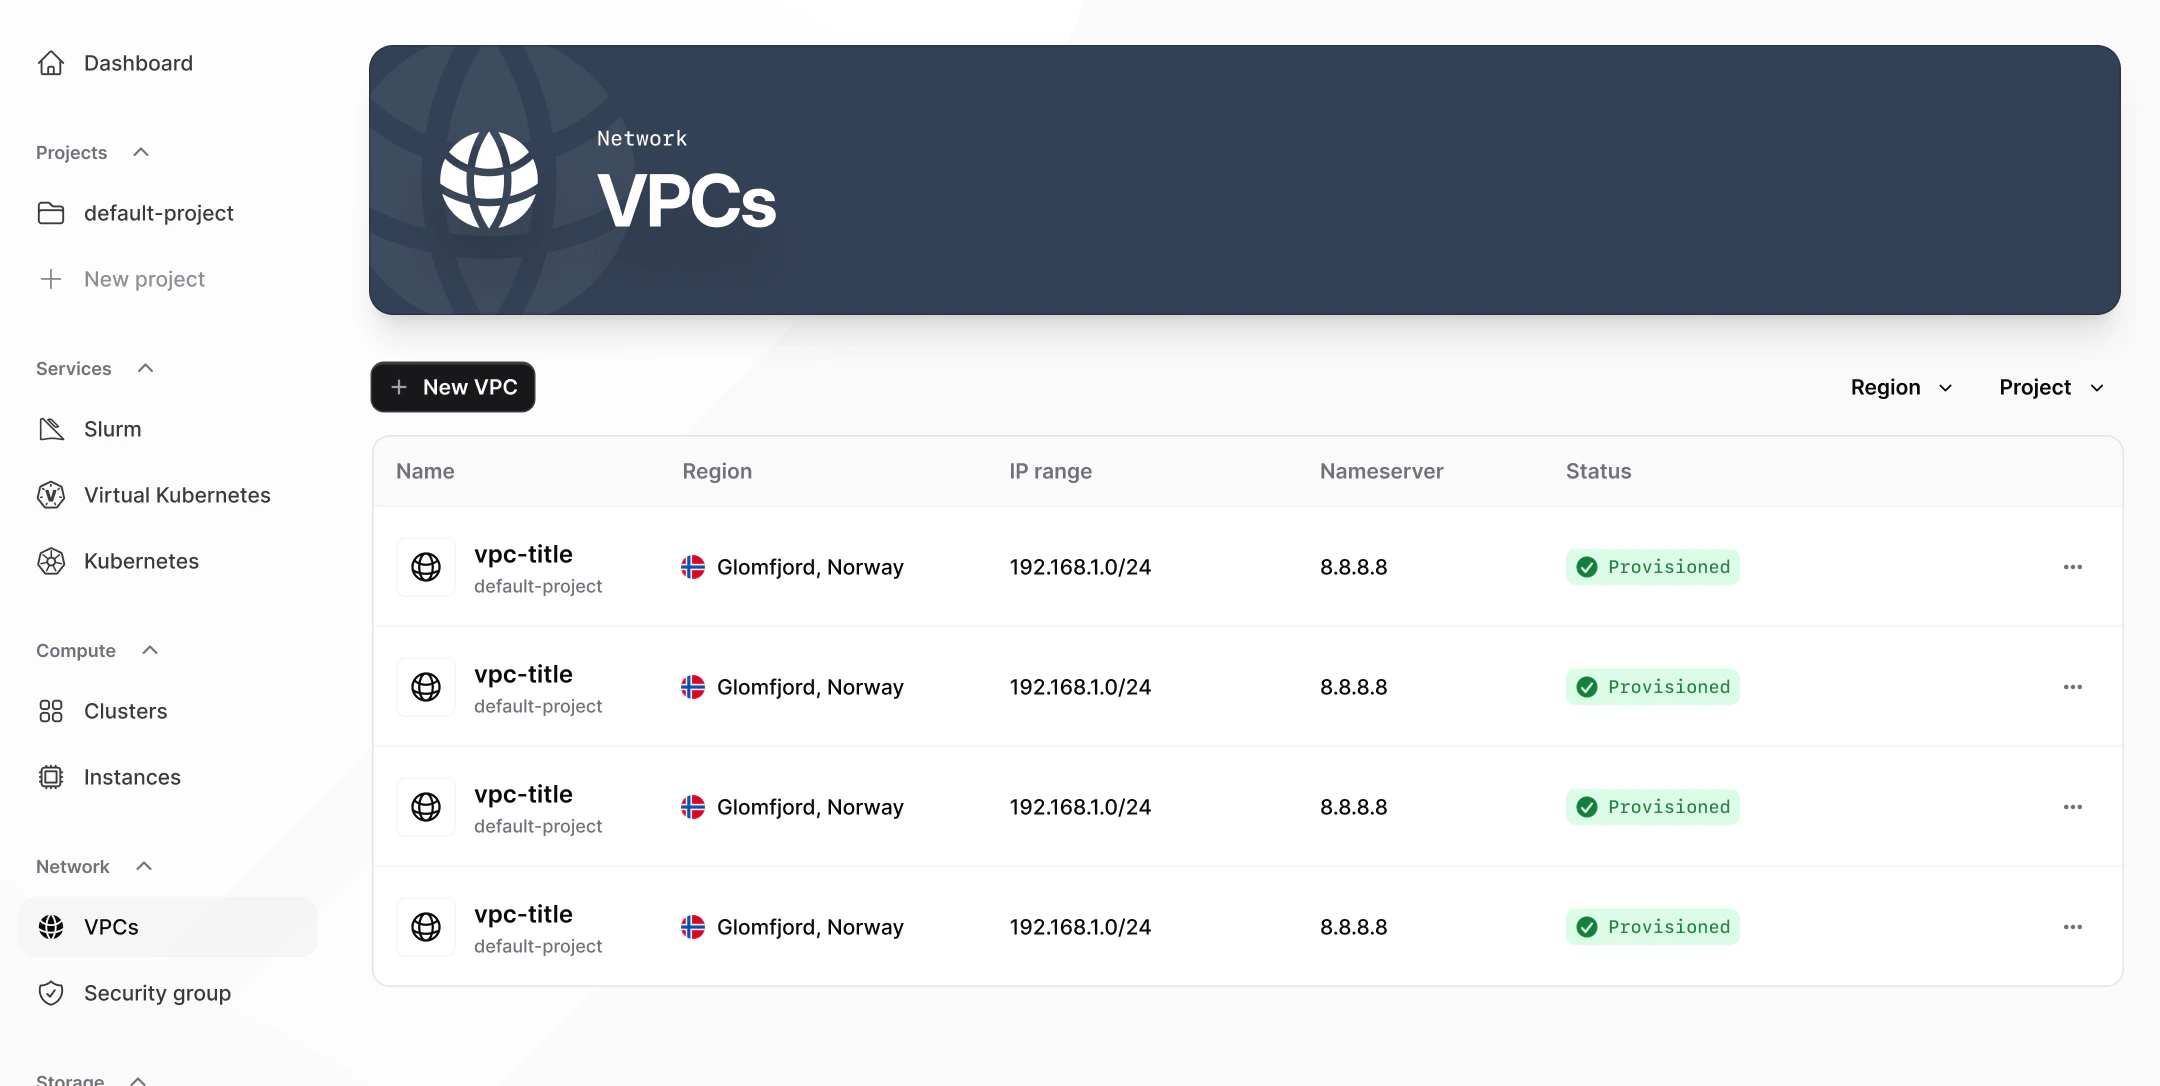This screenshot has width=2160, height=1086.
Task: Select the Instances chip icon
Action: pos(51,777)
